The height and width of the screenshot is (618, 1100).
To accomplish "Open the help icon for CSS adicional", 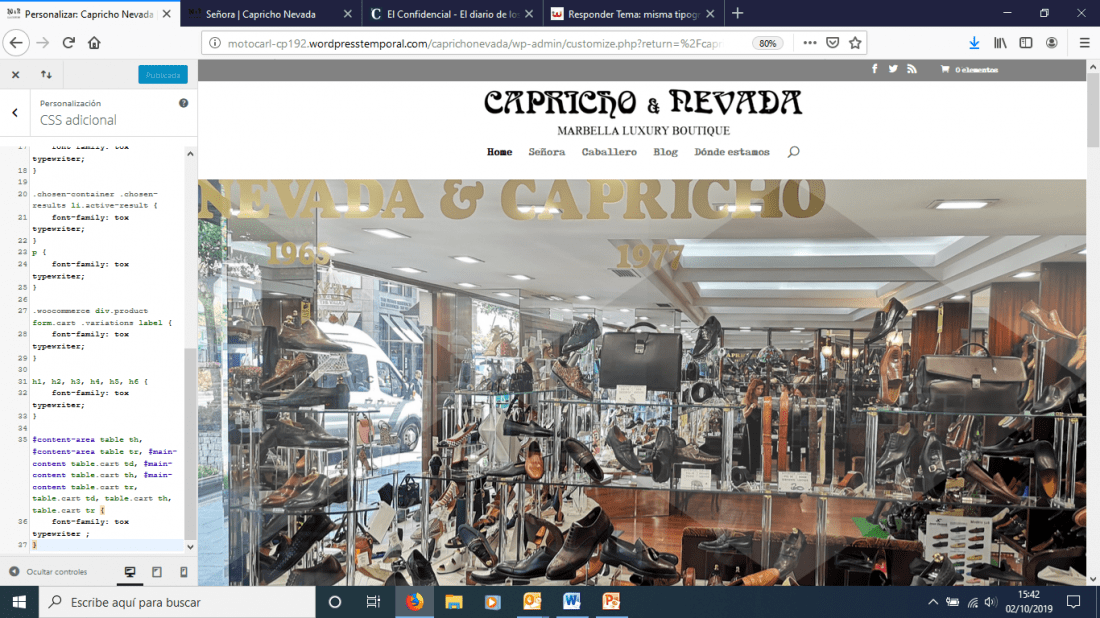I will click(183, 103).
